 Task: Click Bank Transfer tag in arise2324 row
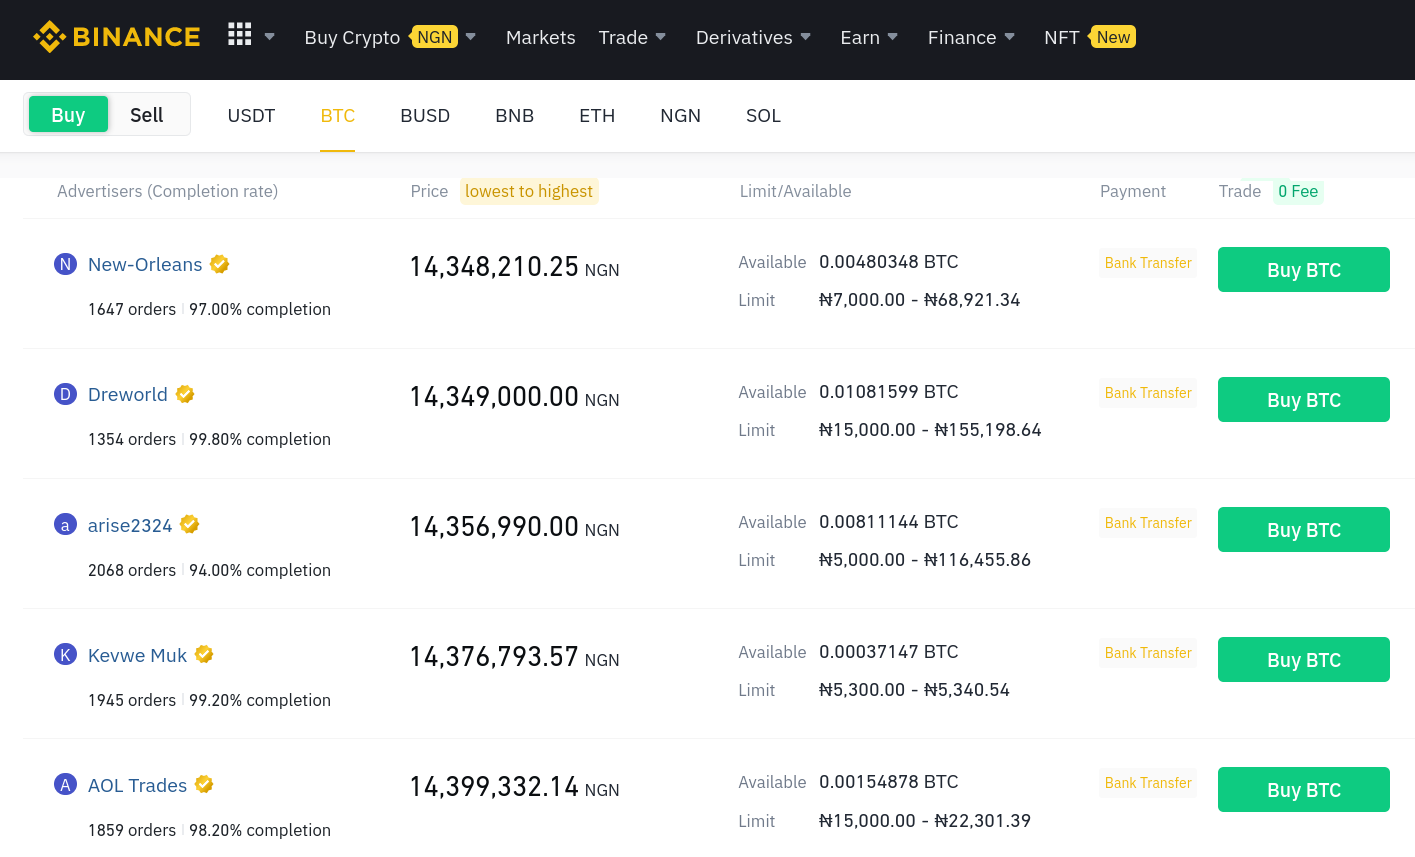pos(1148,523)
